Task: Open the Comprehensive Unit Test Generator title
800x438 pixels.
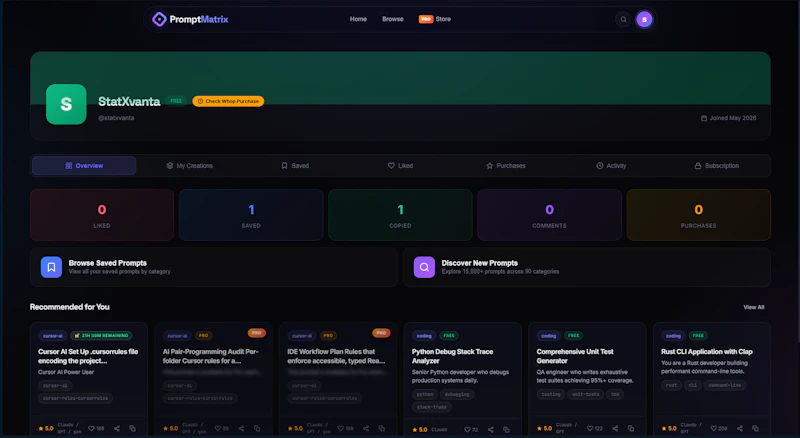Action: (575, 356)
